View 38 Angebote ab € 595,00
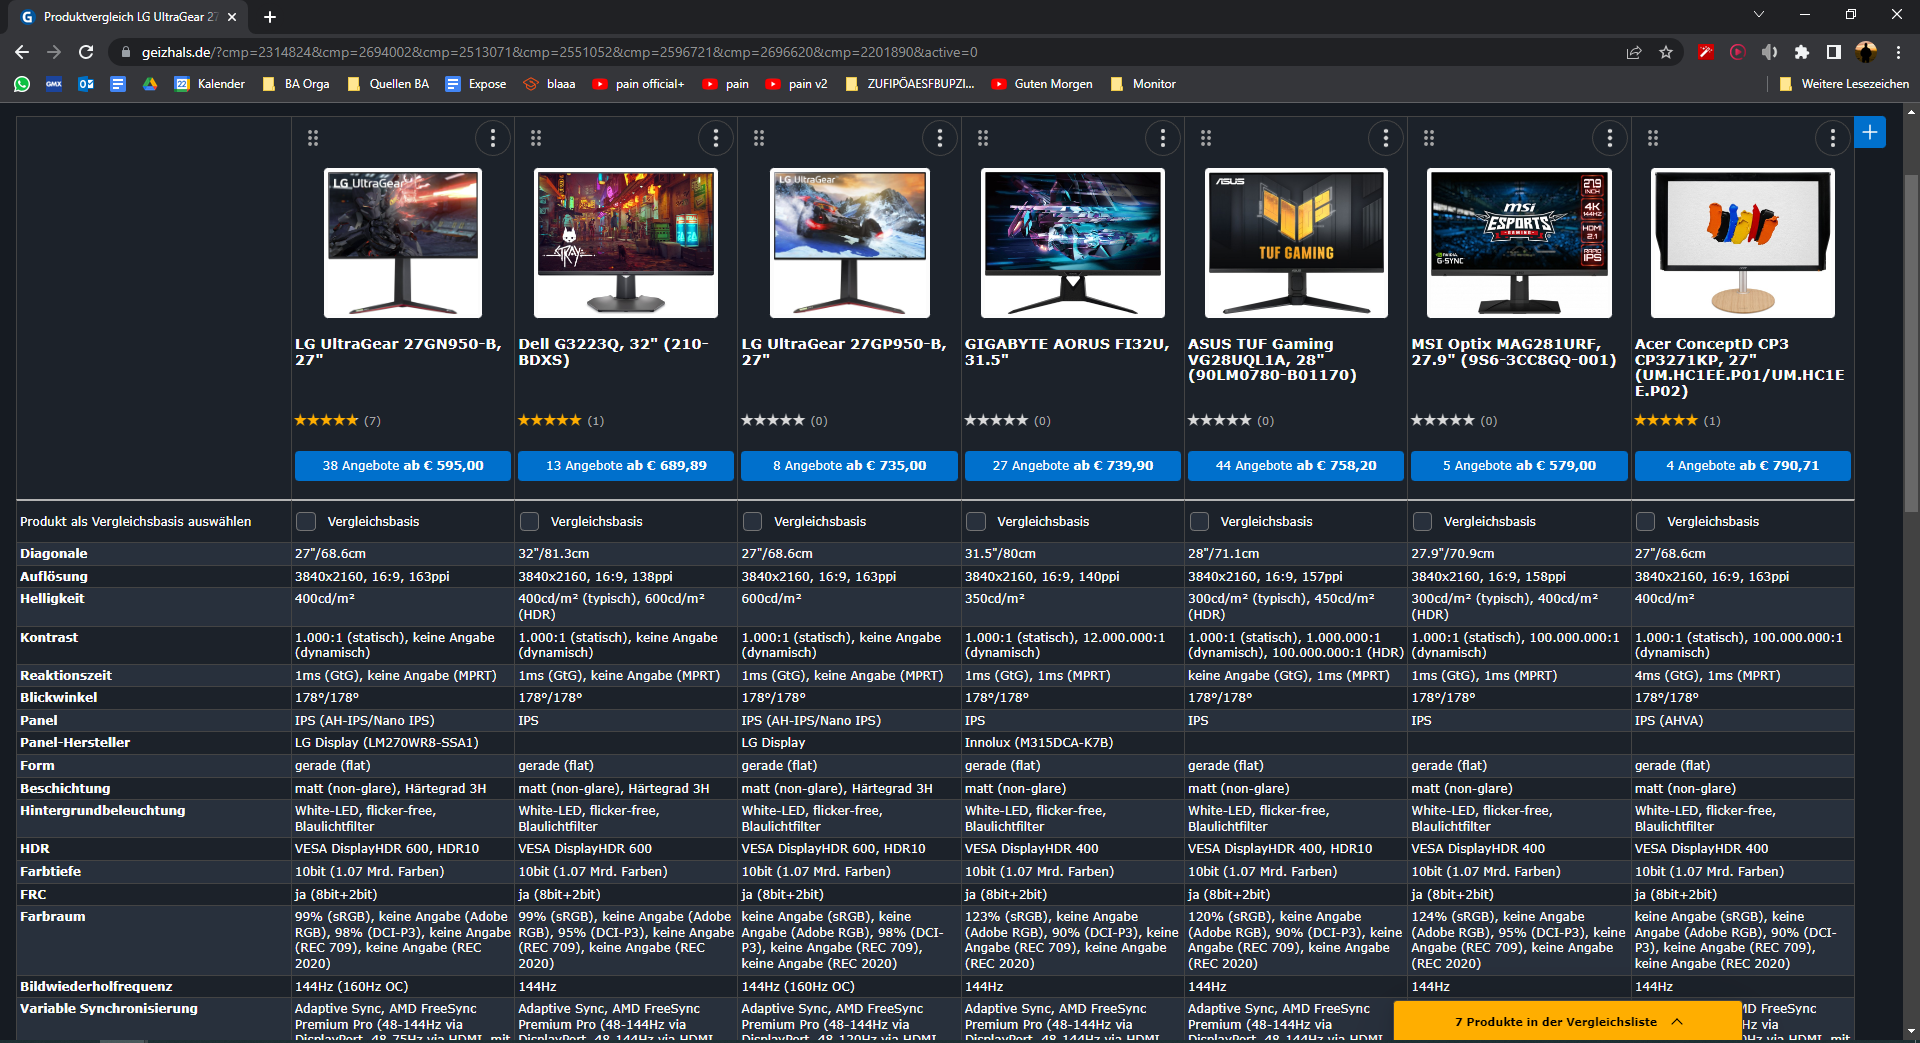Image resolution: width=1920 pixels, height=1043 pixels. tap(403, 466)
